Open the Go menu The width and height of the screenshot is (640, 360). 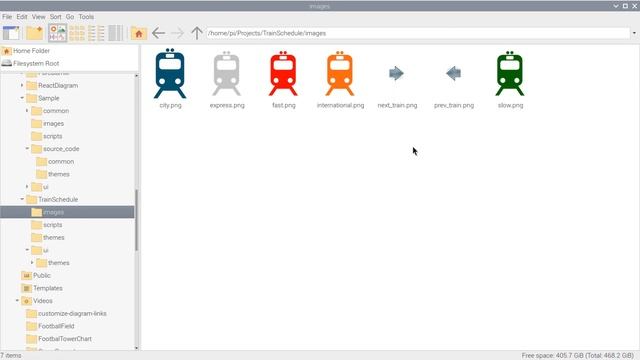click(x=70, y=17)
